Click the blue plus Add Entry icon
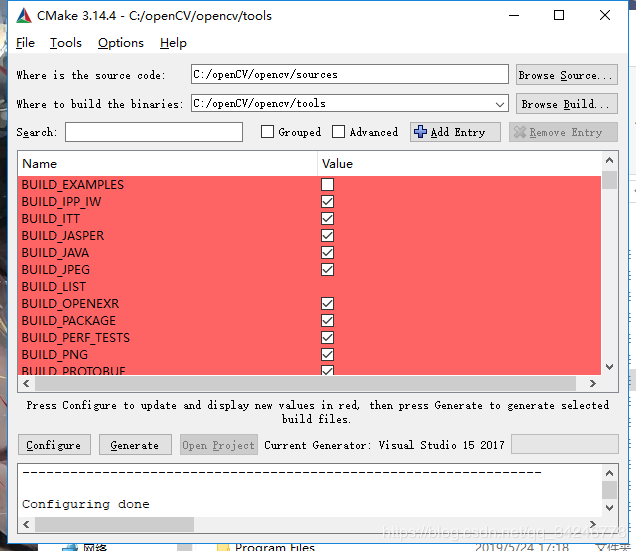This screenshot has width=636, height=551. pyautogui.click(x=420, y=132)
